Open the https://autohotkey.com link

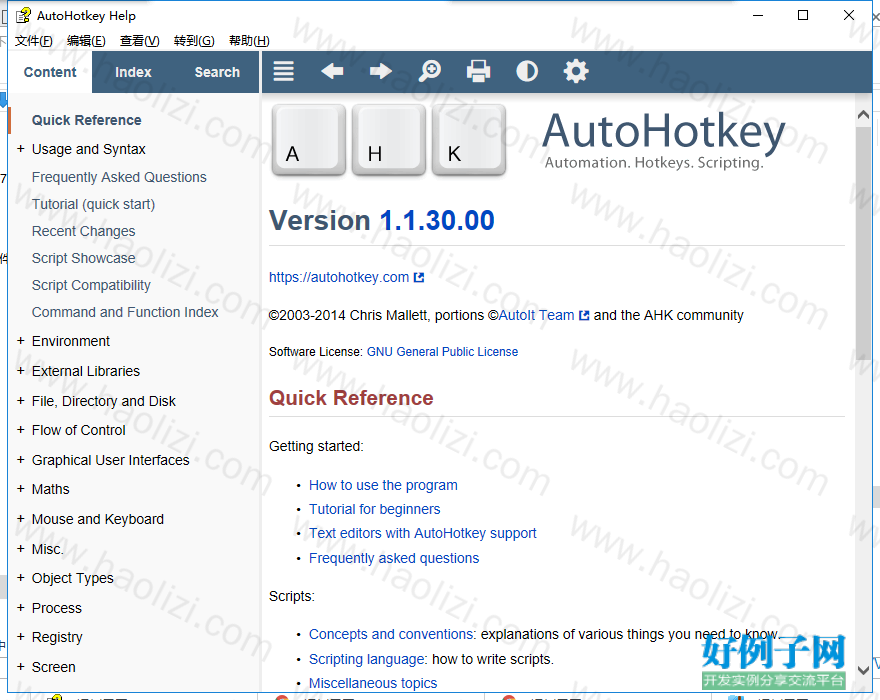[339, 277]
